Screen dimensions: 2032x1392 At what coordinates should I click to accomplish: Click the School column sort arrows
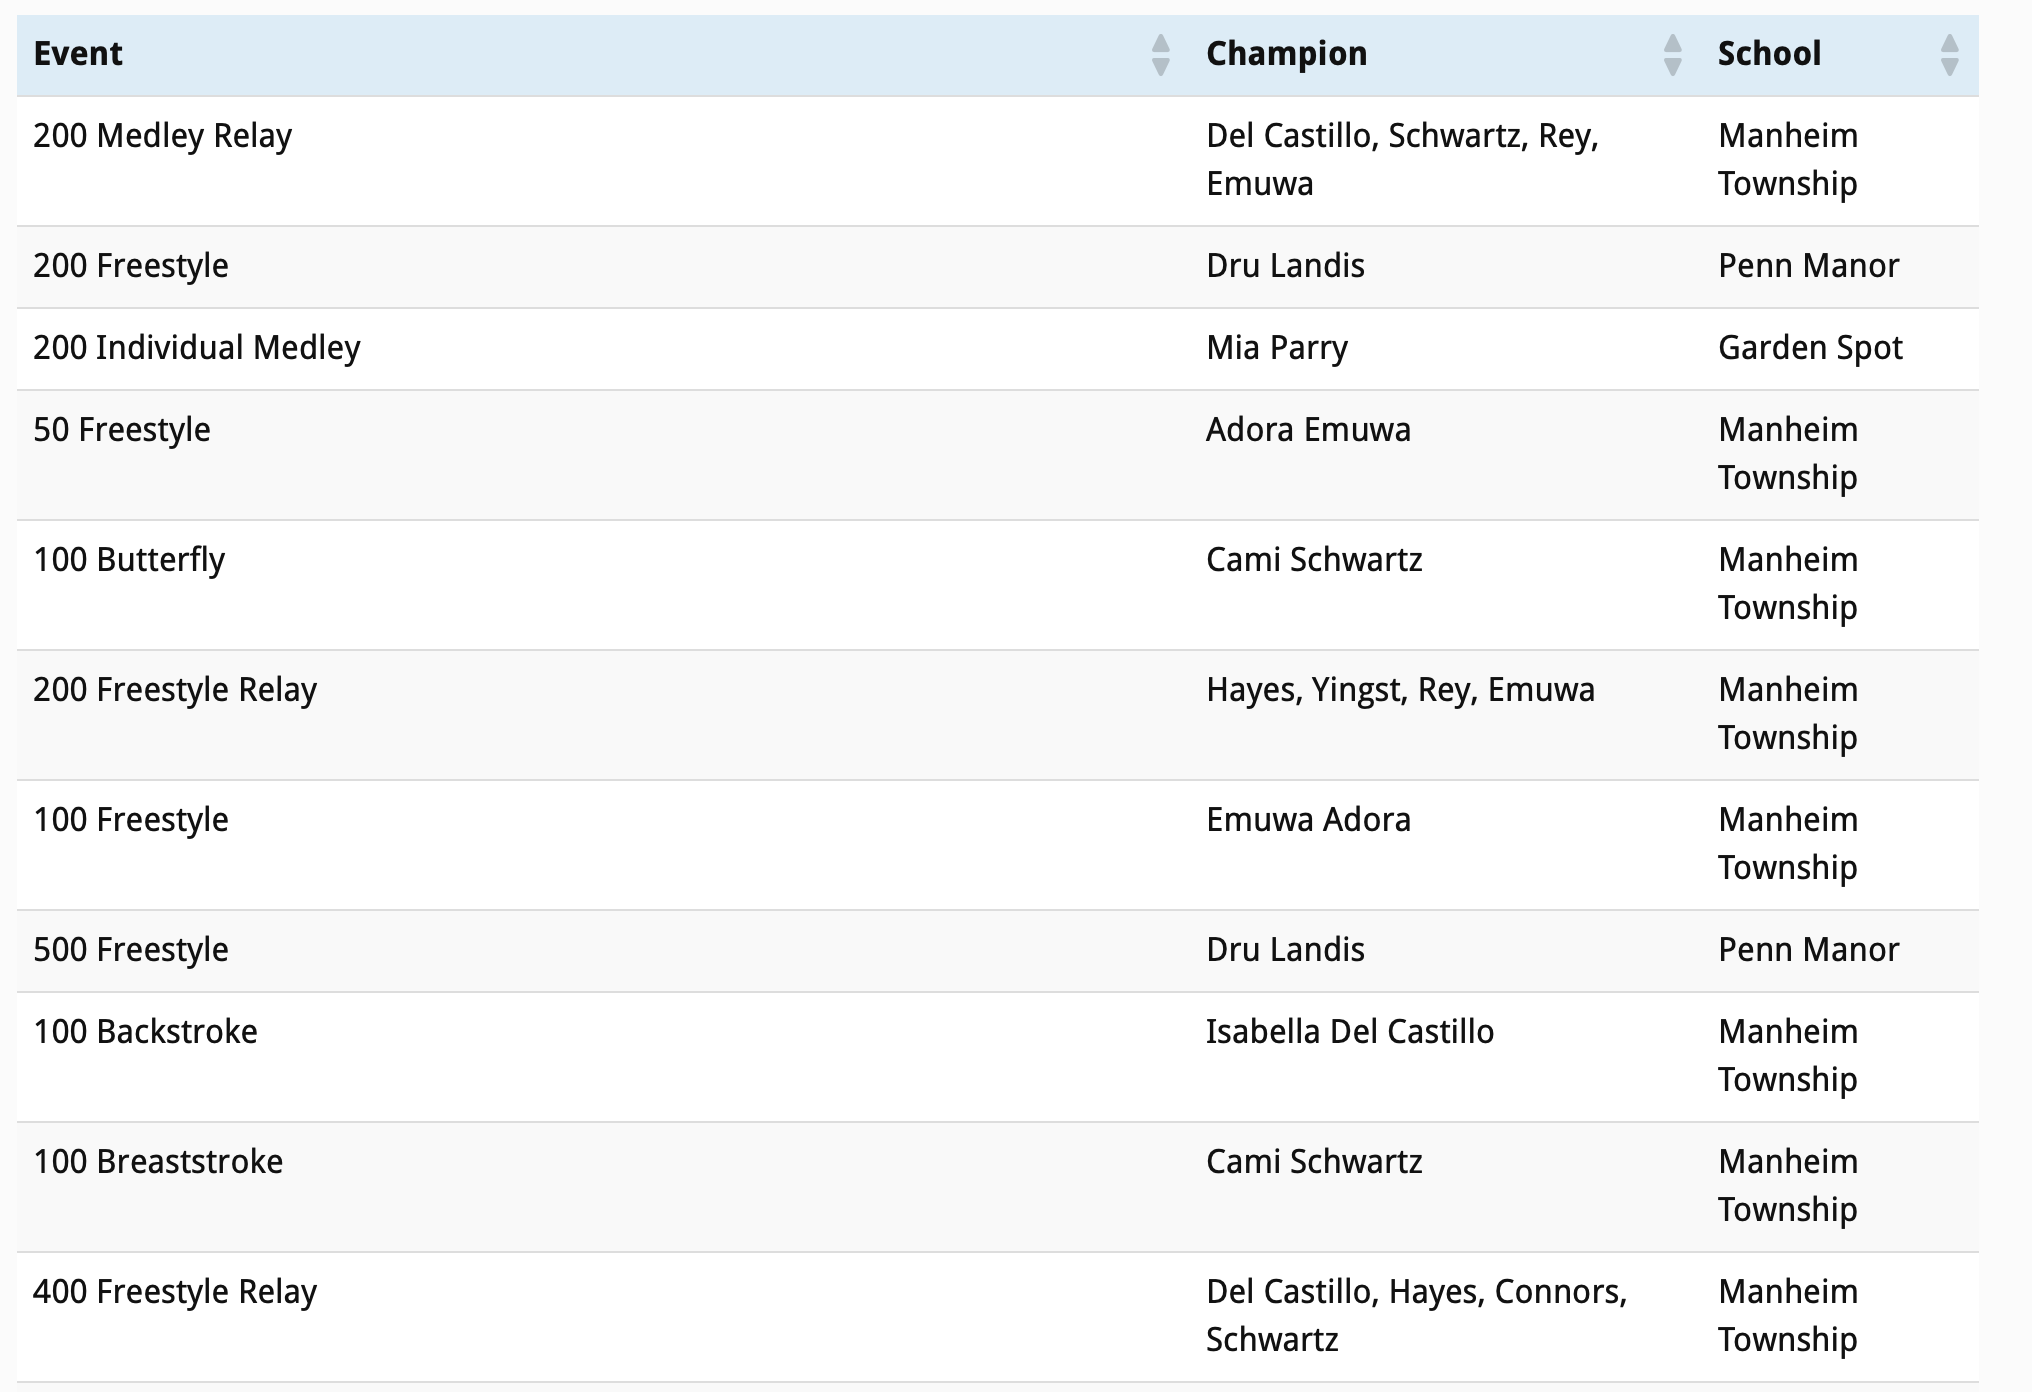pos(1949,55)
